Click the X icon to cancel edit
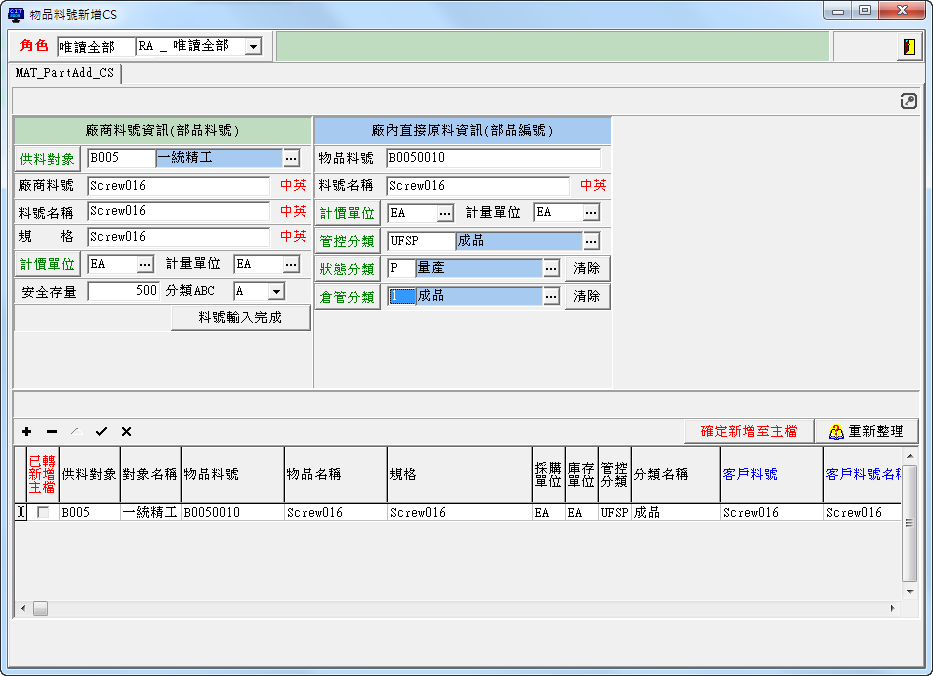933x676 pixels. tap(126, 431)
